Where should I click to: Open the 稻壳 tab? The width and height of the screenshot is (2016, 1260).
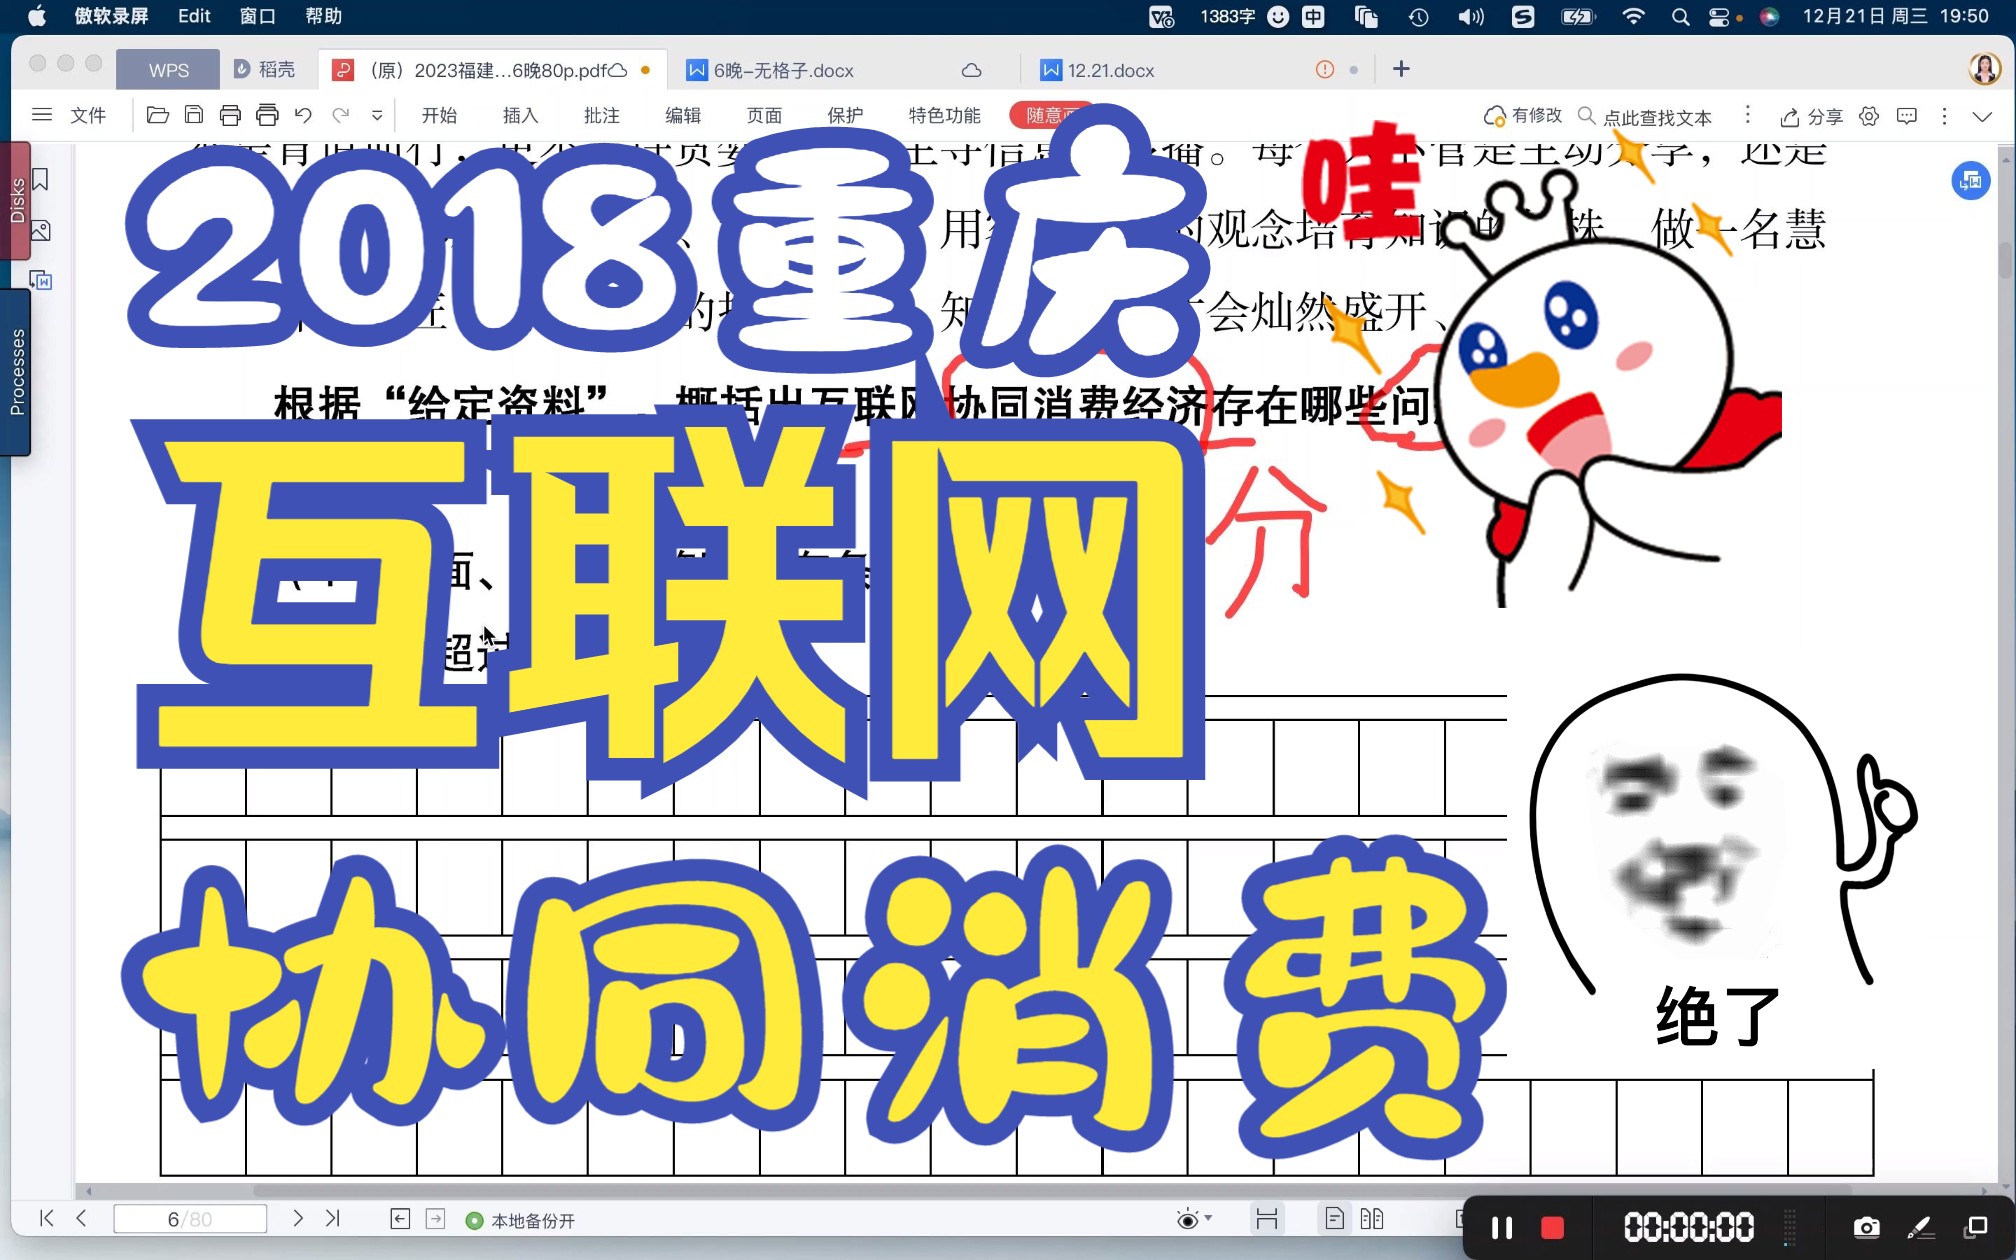pyautogui.click(x=266, y=69)
